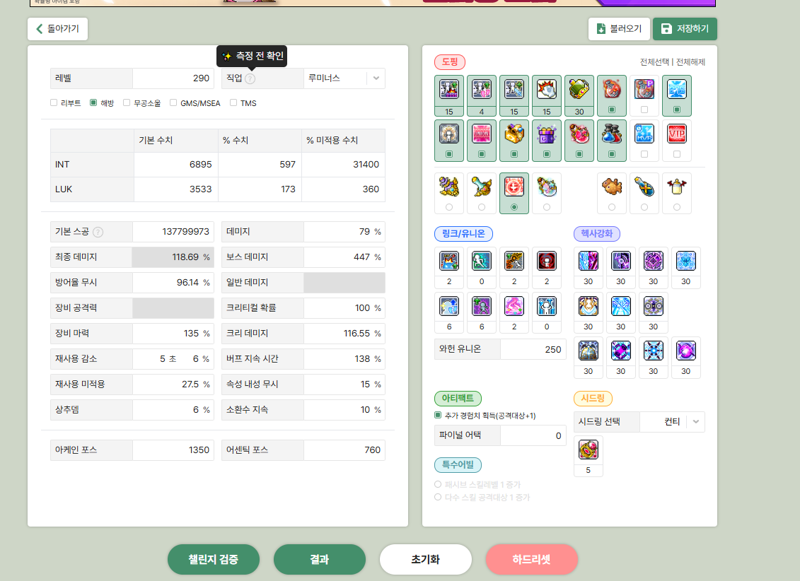This screenshot has height=581, width=800.
Task: Click the 하드리셋 hard reset button
Action: (x=532, y=559)
